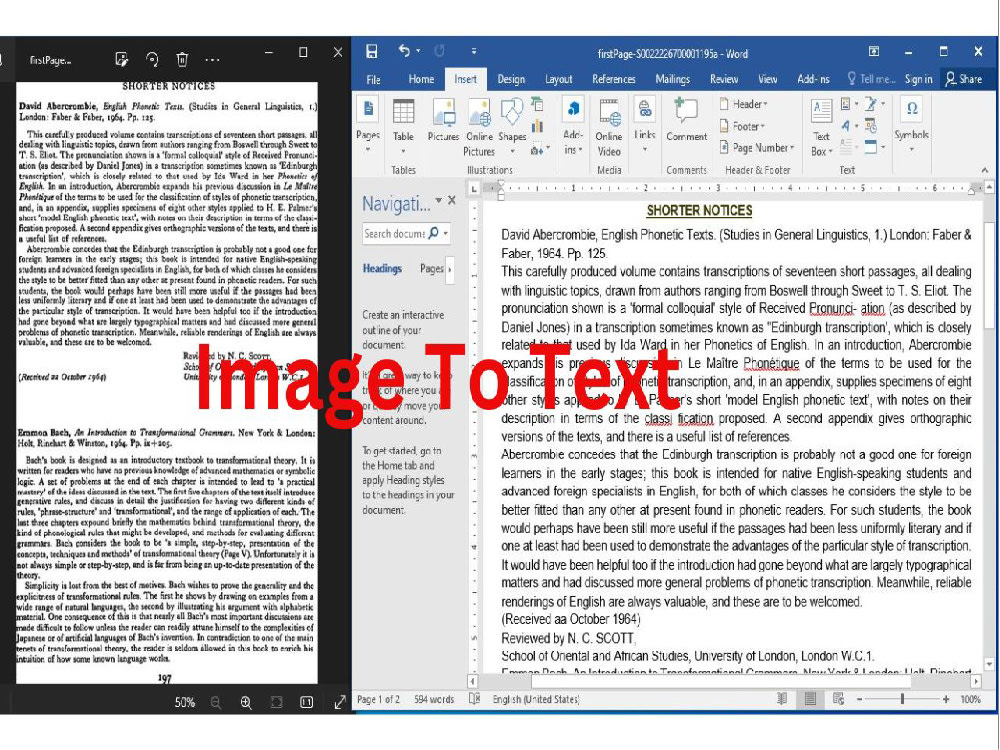Click the Delete trash icon in Photos viewer
The image size is (1000, 750).
(x=182, y=59)
